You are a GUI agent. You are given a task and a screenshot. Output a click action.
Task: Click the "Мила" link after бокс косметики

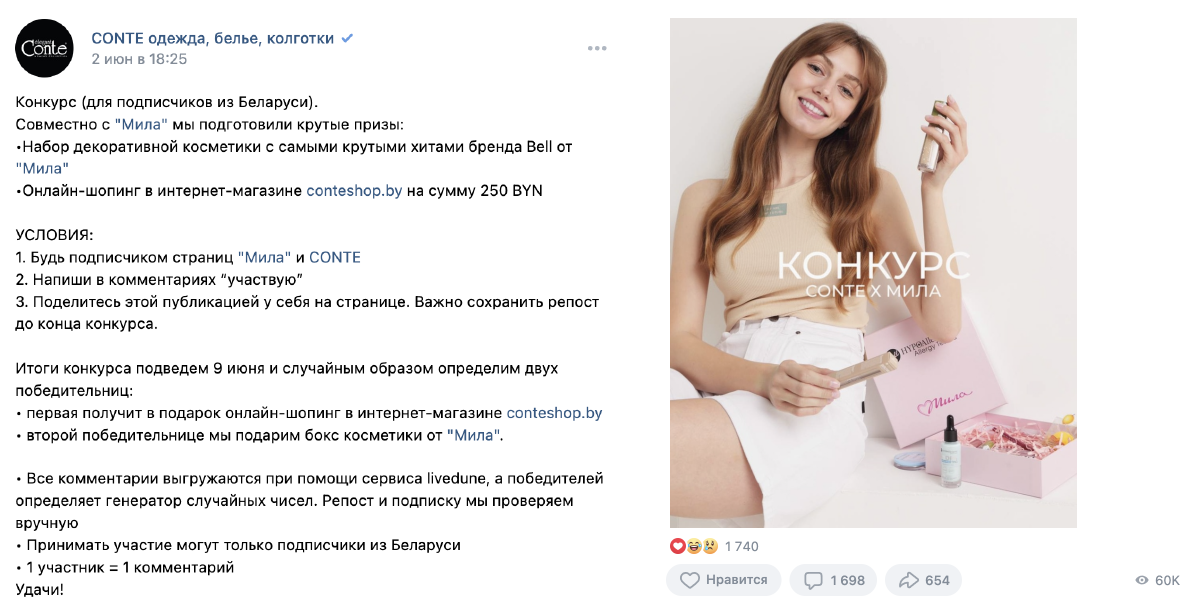point(473,435)
